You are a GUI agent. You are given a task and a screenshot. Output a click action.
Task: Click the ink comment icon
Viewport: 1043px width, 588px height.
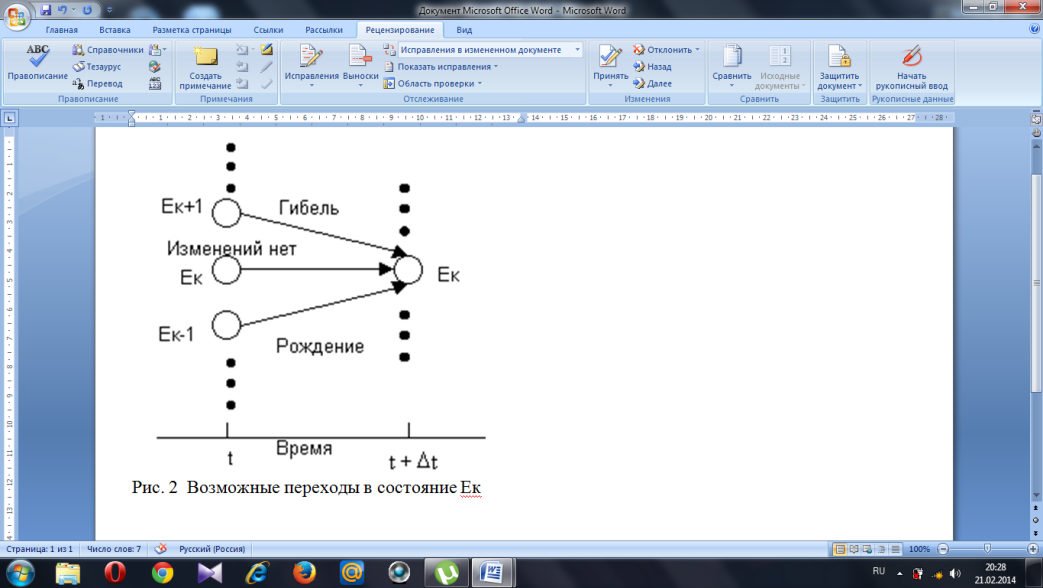(x=267, y=50)
